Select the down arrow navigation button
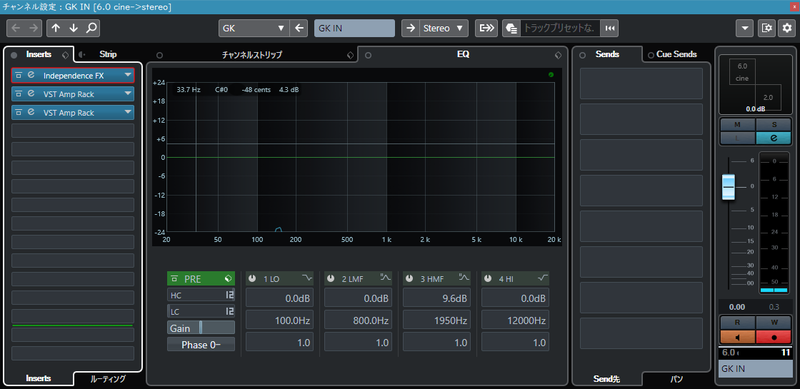 [x=73, y=29]
